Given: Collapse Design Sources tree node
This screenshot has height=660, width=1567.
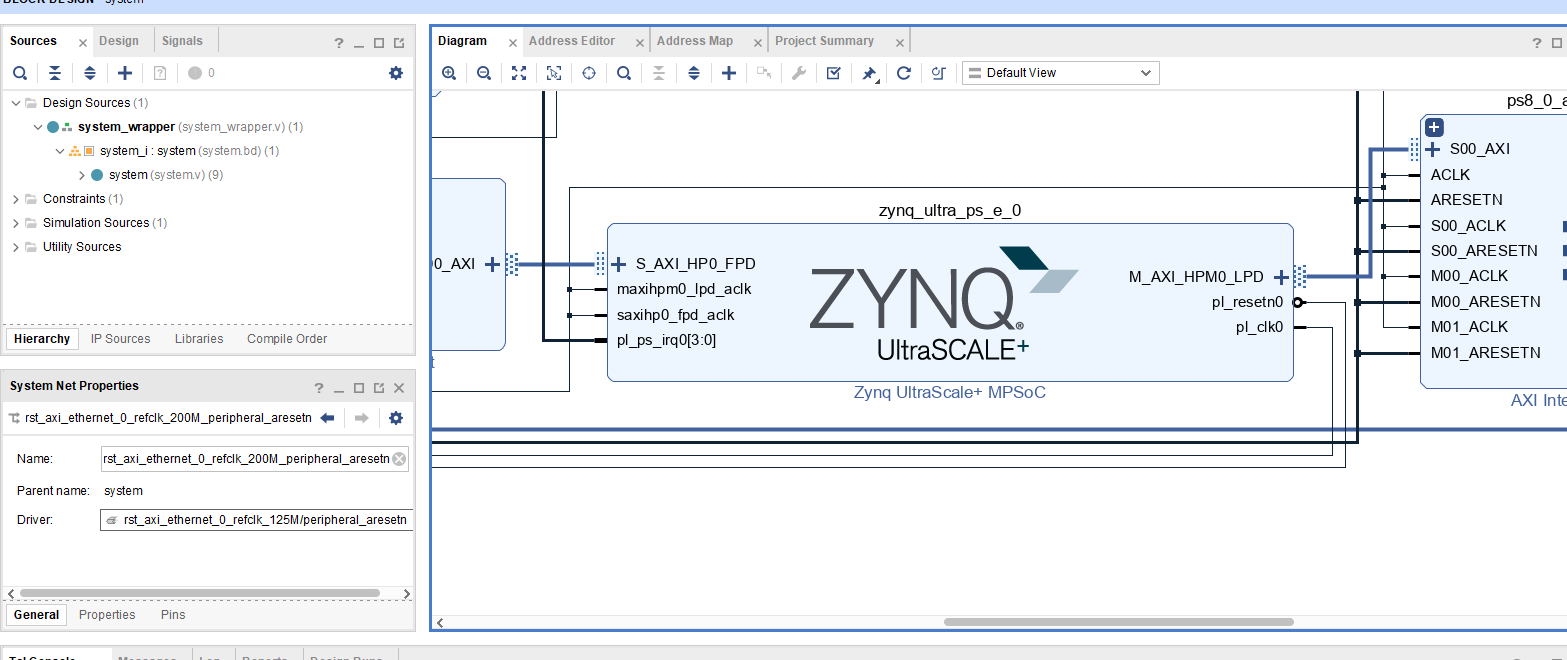Looking at the screenshot, I should pyautogui.click(x=16, y=103).
